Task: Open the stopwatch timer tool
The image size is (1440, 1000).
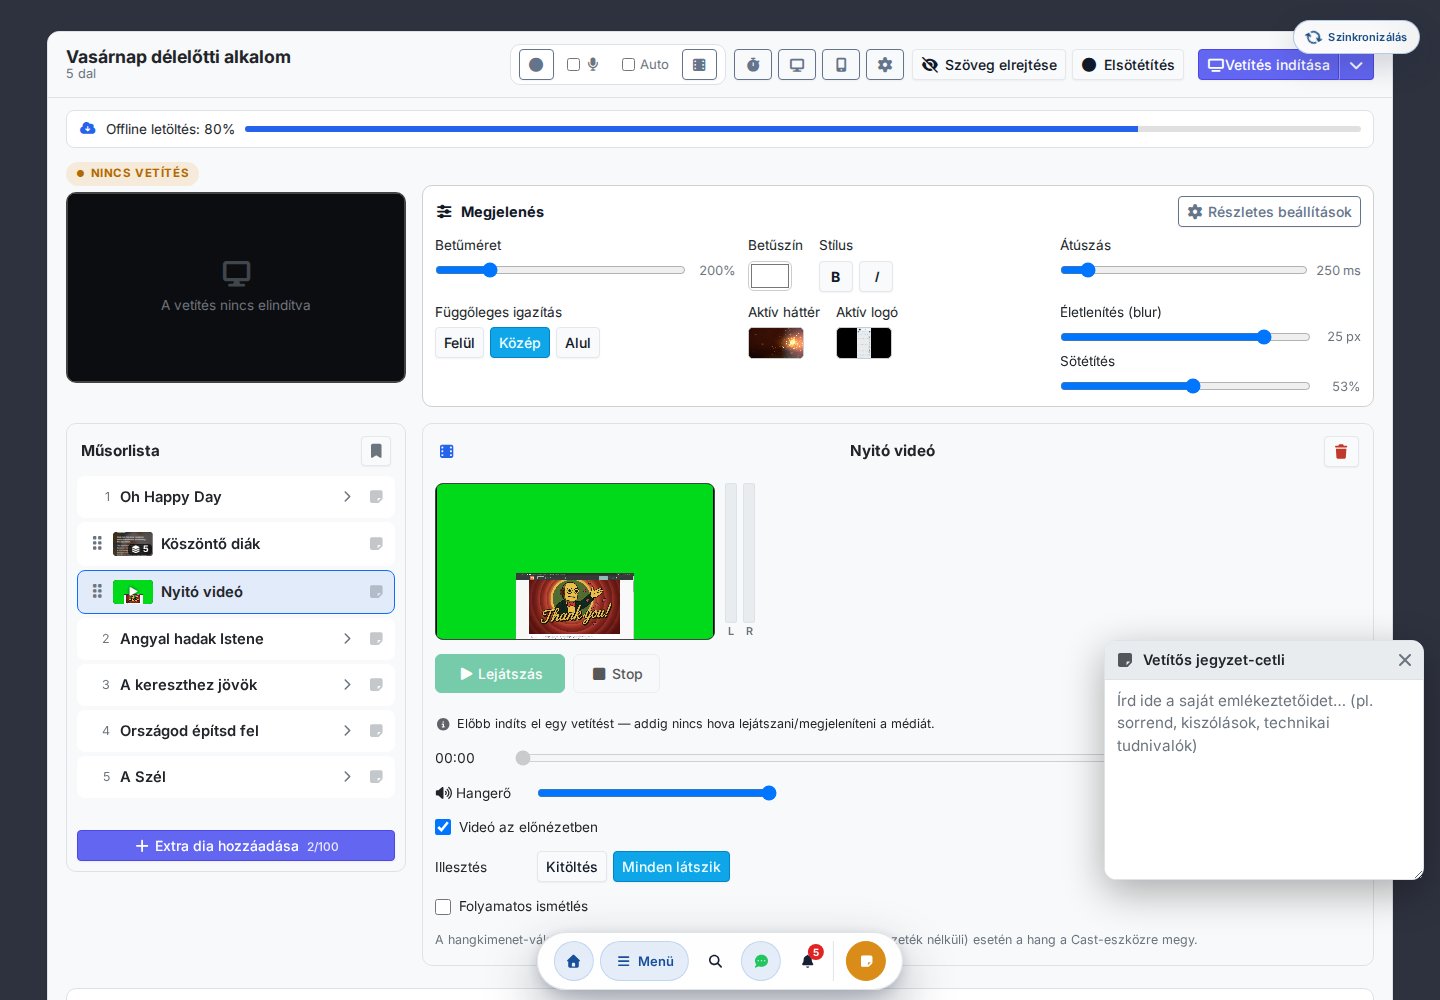Action: pos(753,65)
